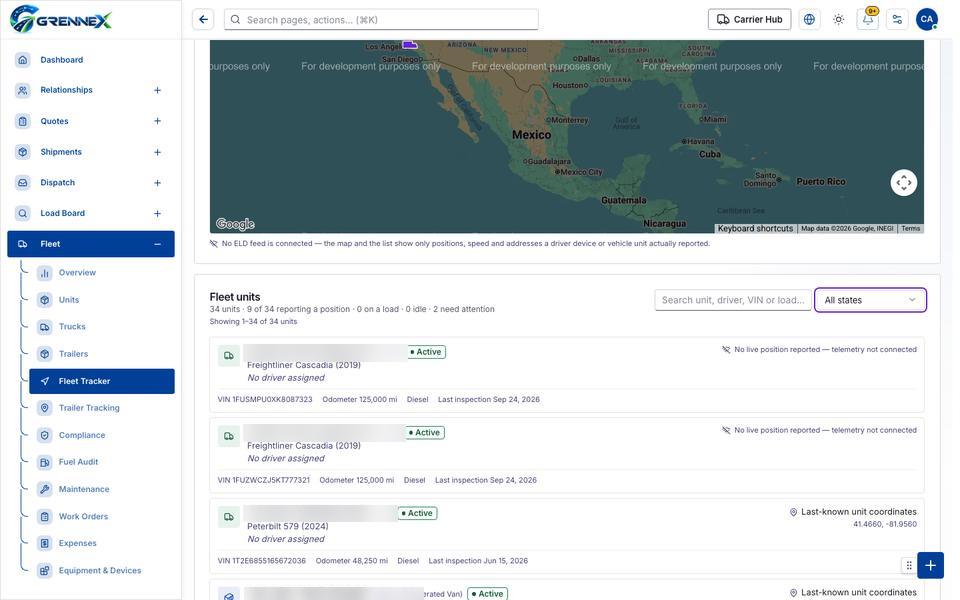Focus the Search unit, driver, VIN field
This screenshot has height=600, width=960.
733,300
